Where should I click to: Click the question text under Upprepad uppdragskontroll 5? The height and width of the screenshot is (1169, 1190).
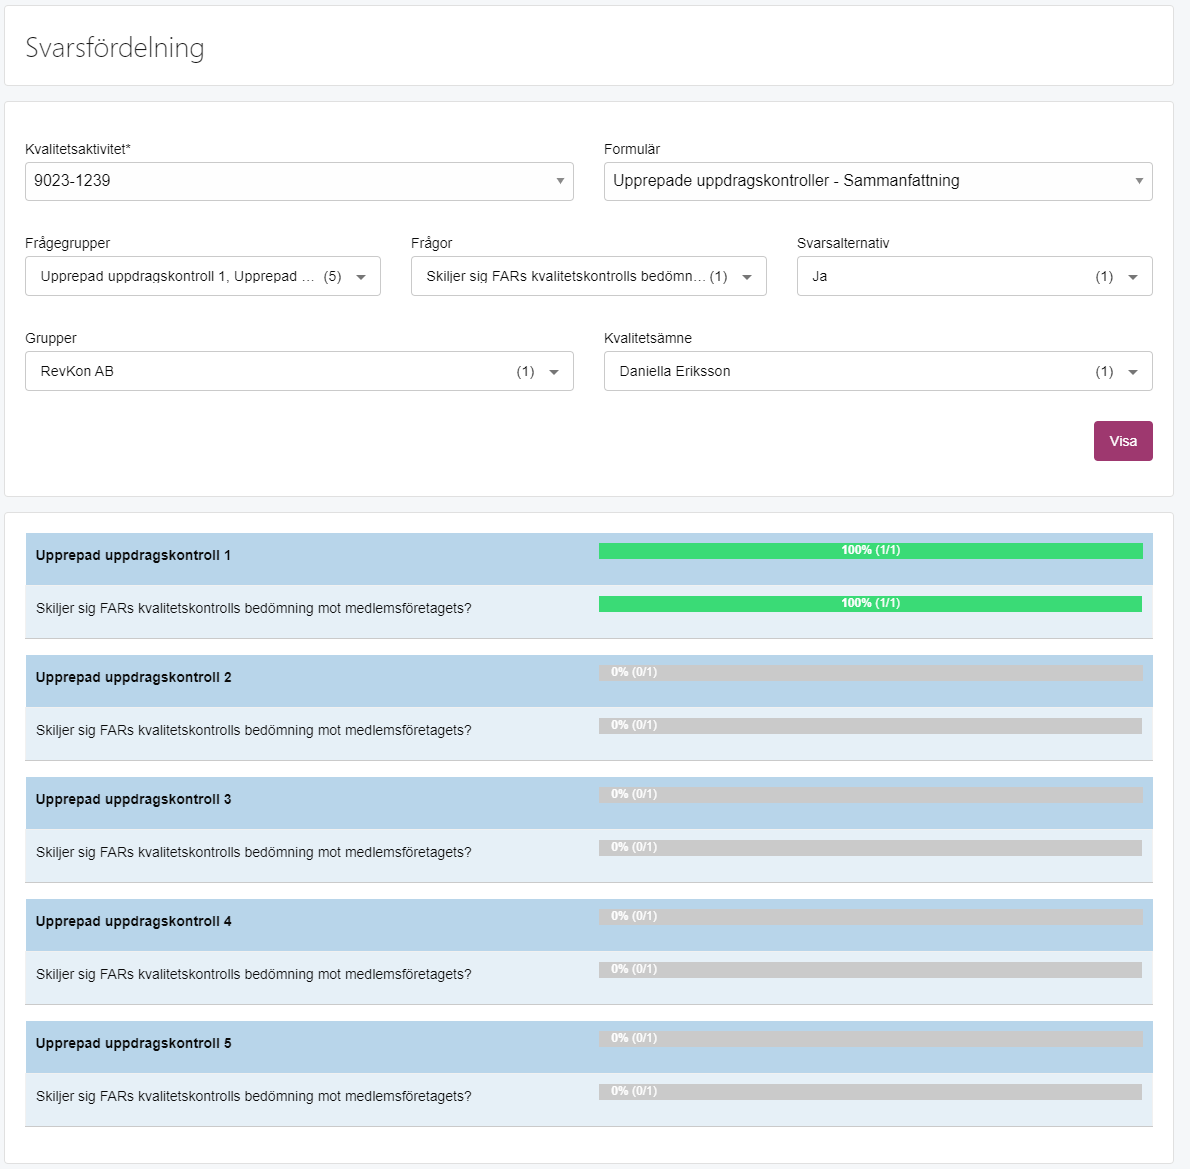click(x=253, y=1097)
